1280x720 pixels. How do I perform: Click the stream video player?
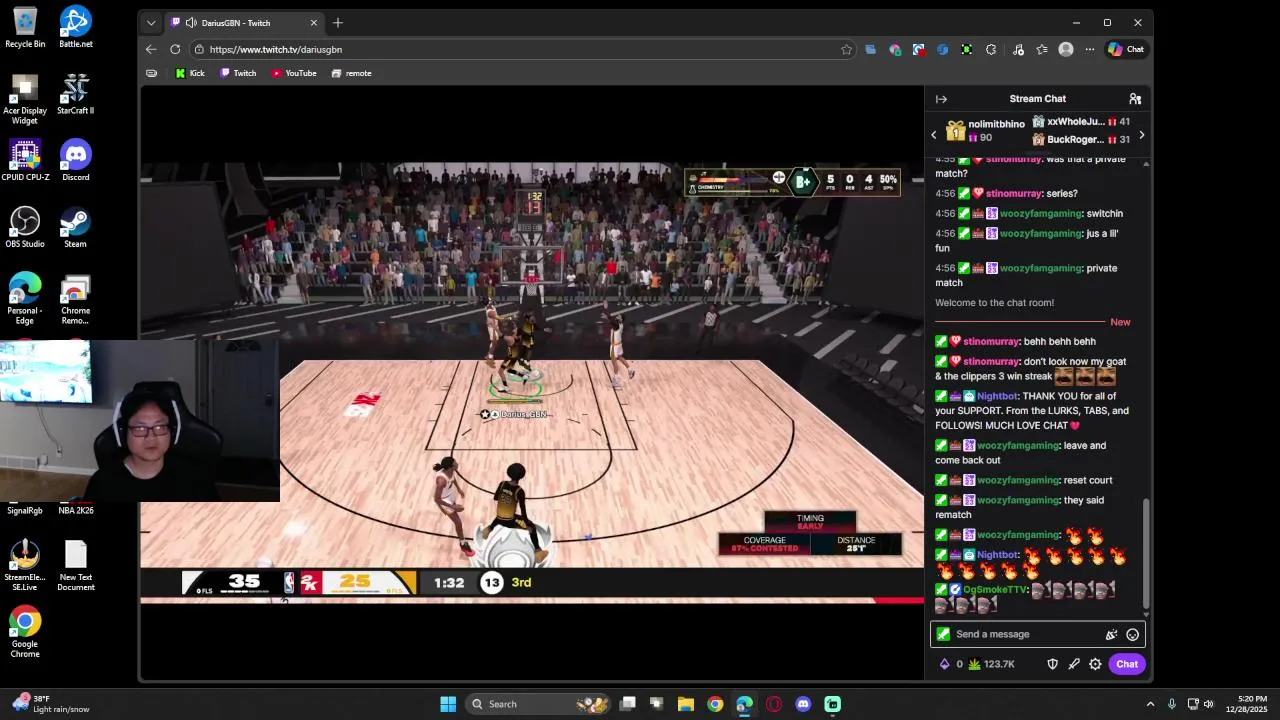532,383
